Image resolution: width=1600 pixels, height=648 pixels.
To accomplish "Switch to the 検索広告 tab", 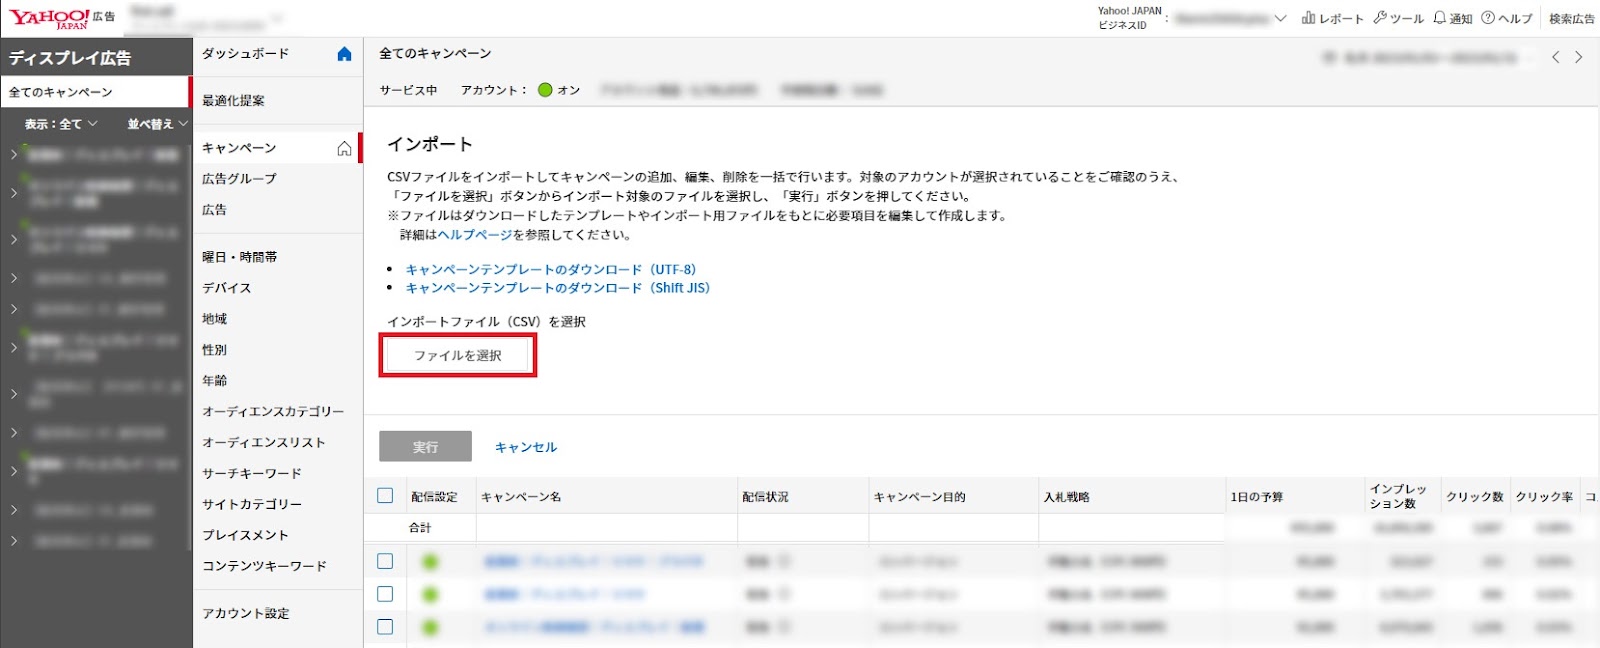I will pos(1571,19).
